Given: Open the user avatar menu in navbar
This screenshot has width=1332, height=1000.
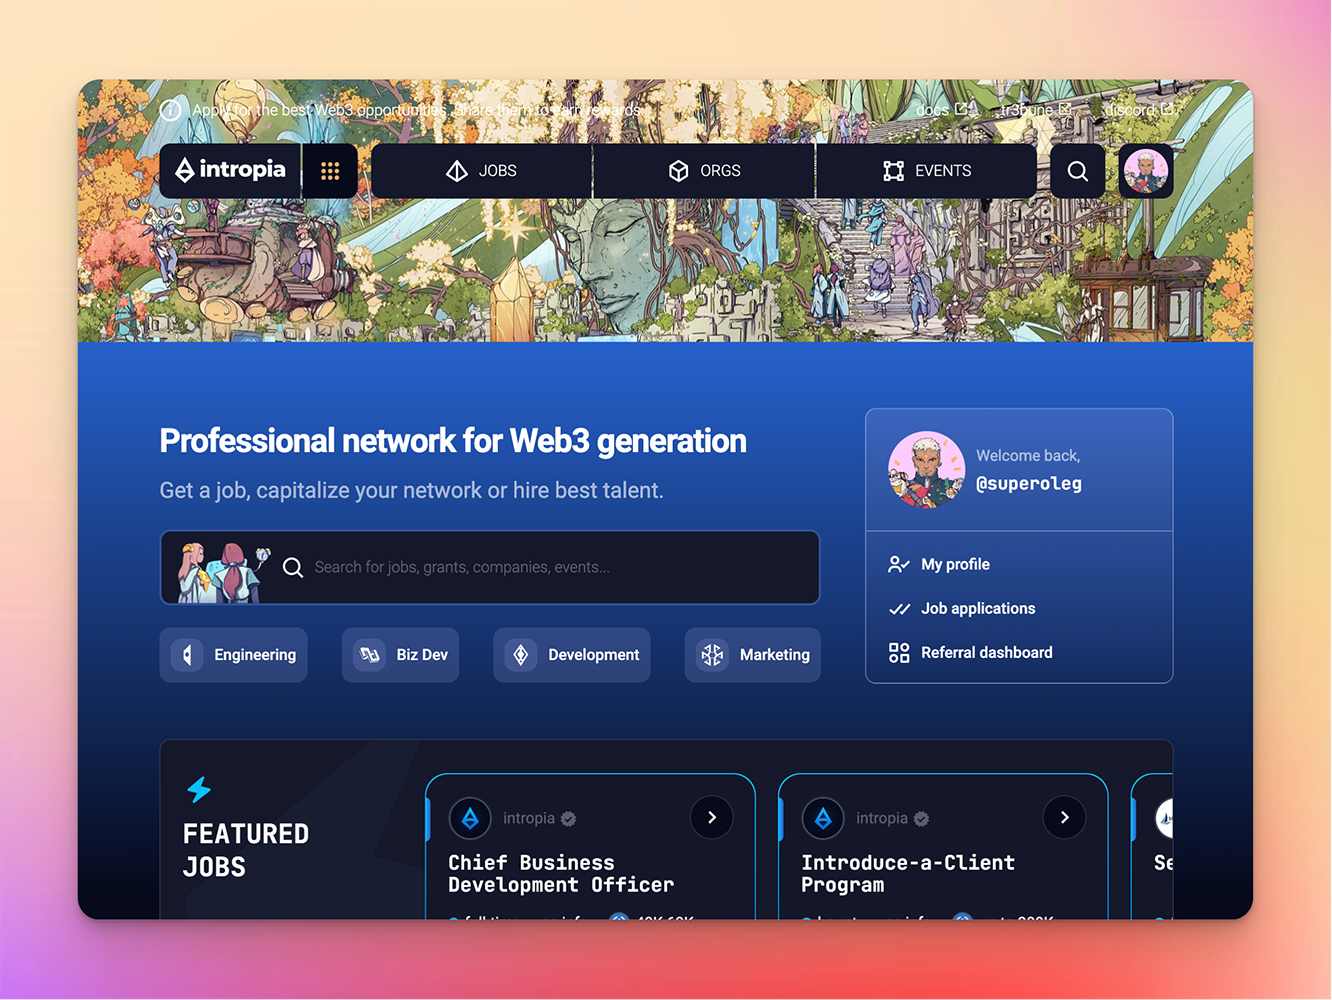Looking at the screenshot, I should (x=1146, y=171).
